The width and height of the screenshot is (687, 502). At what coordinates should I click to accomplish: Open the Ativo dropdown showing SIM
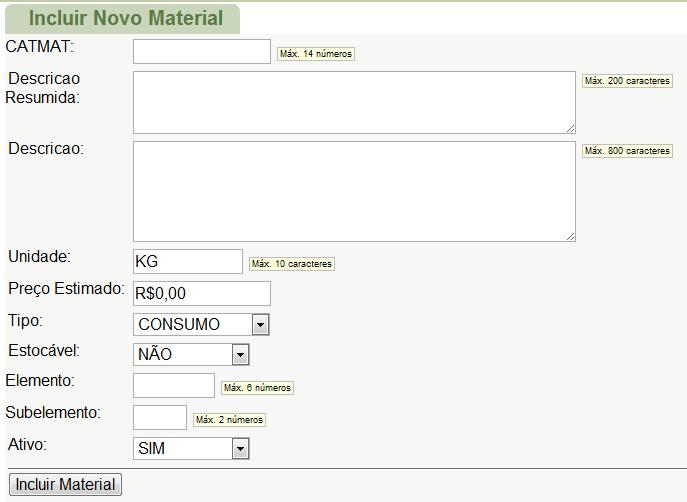[190, 449]
